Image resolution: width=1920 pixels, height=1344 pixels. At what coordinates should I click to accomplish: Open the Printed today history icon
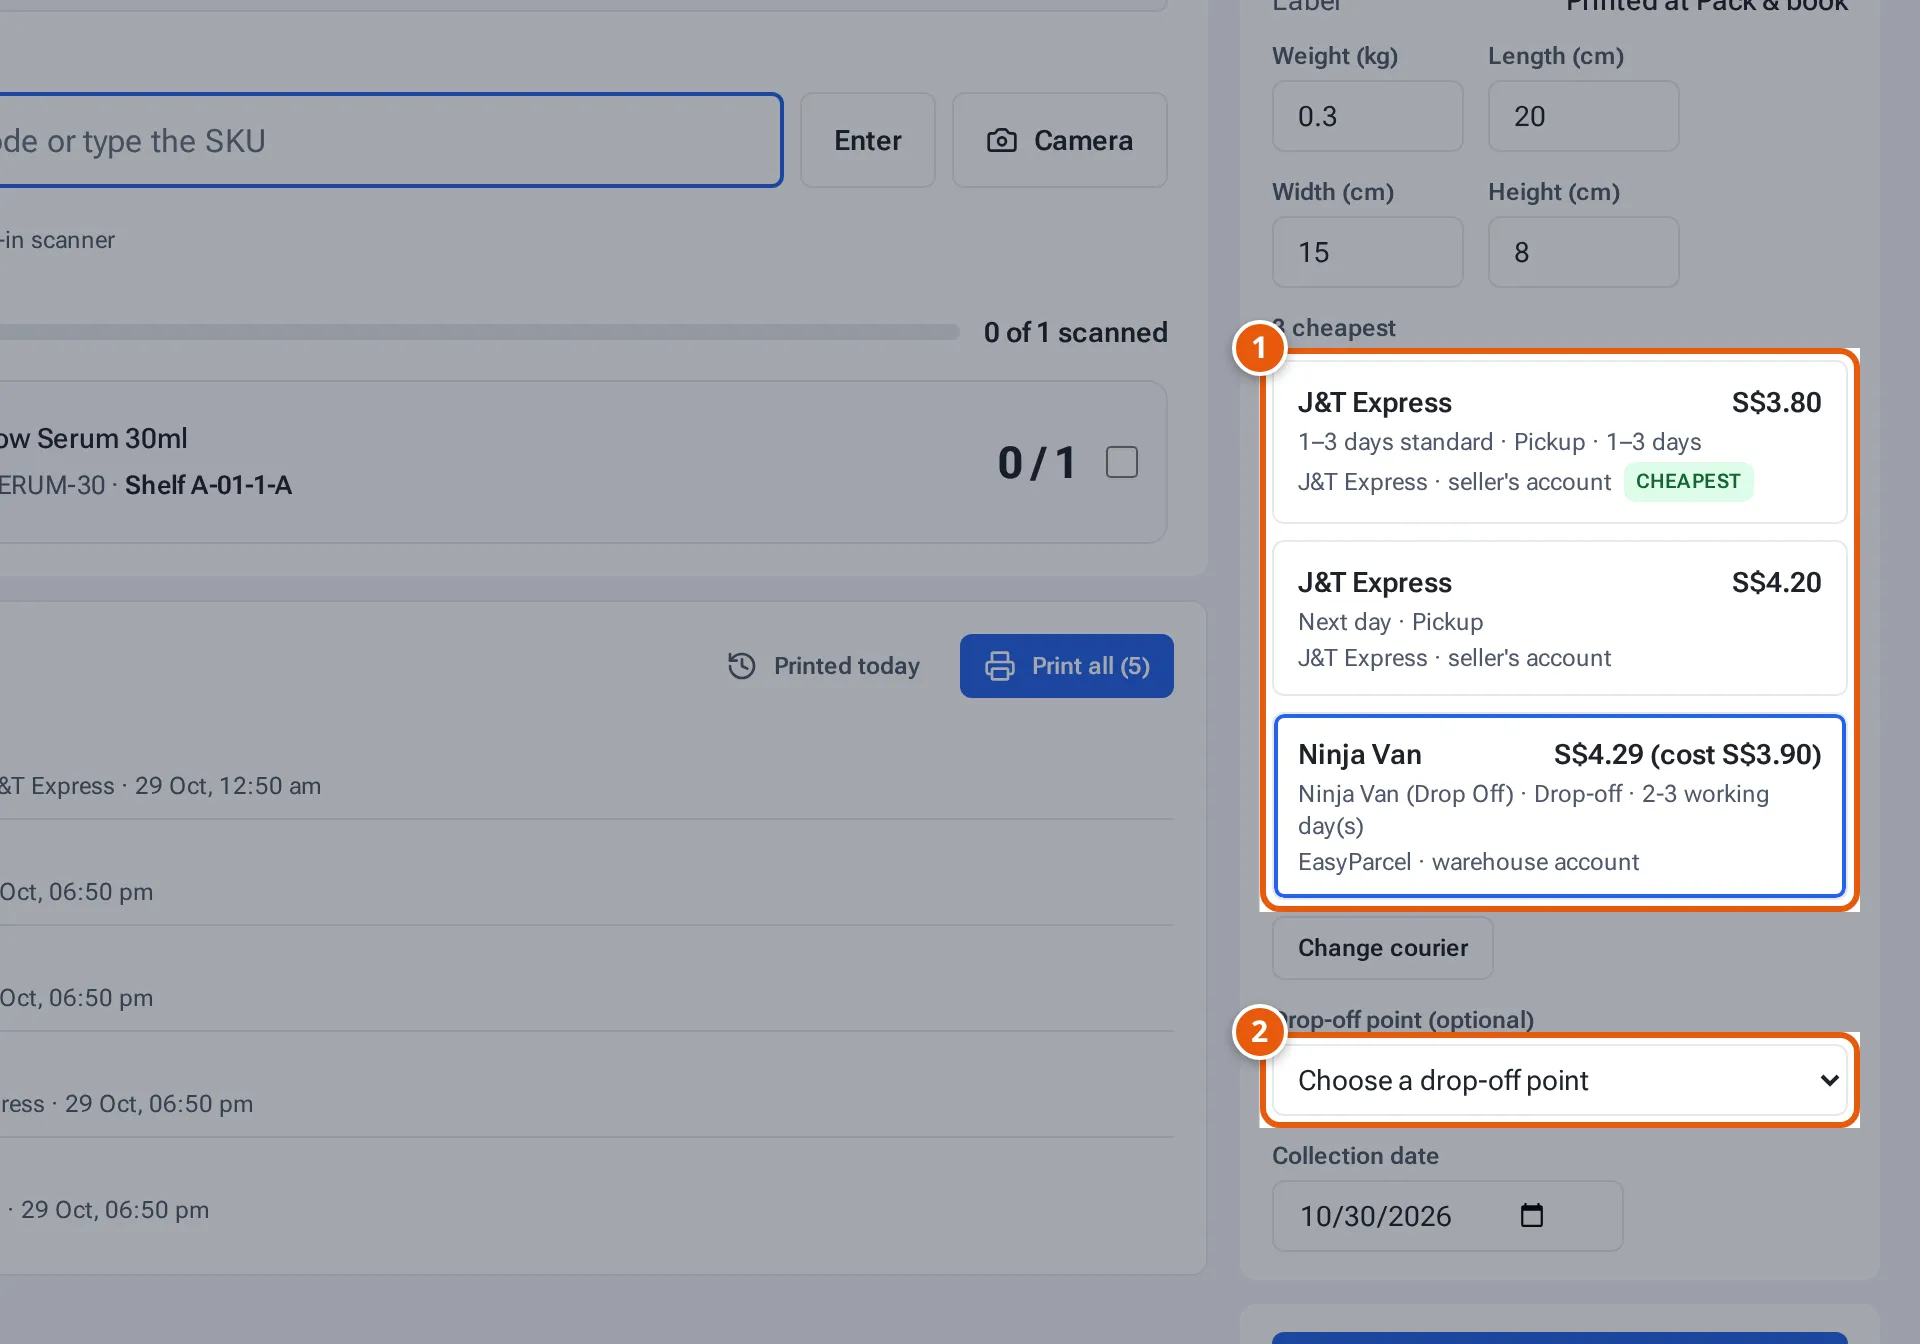(x=741, y=666)
